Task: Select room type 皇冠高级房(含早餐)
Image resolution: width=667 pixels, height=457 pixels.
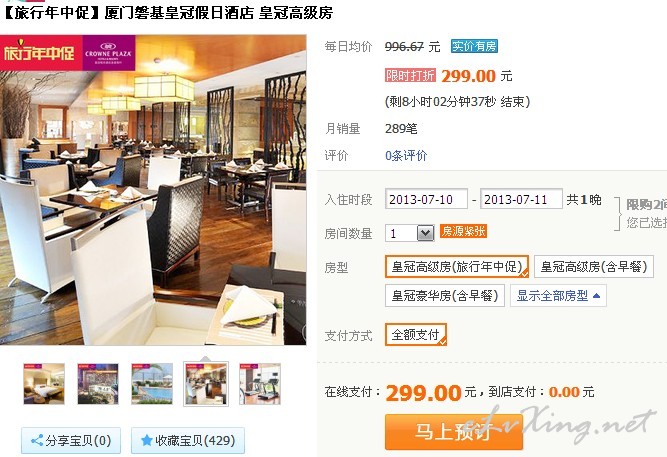Action: [x=594, y=267]
